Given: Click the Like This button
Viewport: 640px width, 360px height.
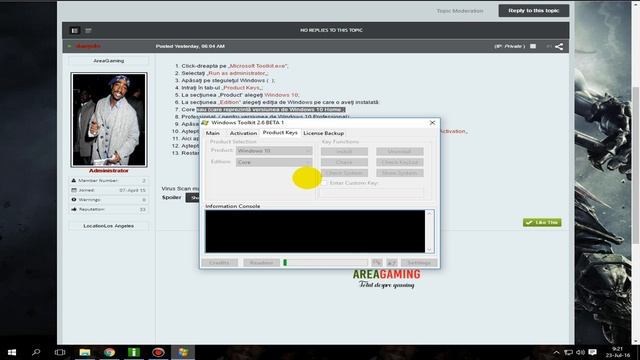Looking at the screenshot, I should pos(542,222).
